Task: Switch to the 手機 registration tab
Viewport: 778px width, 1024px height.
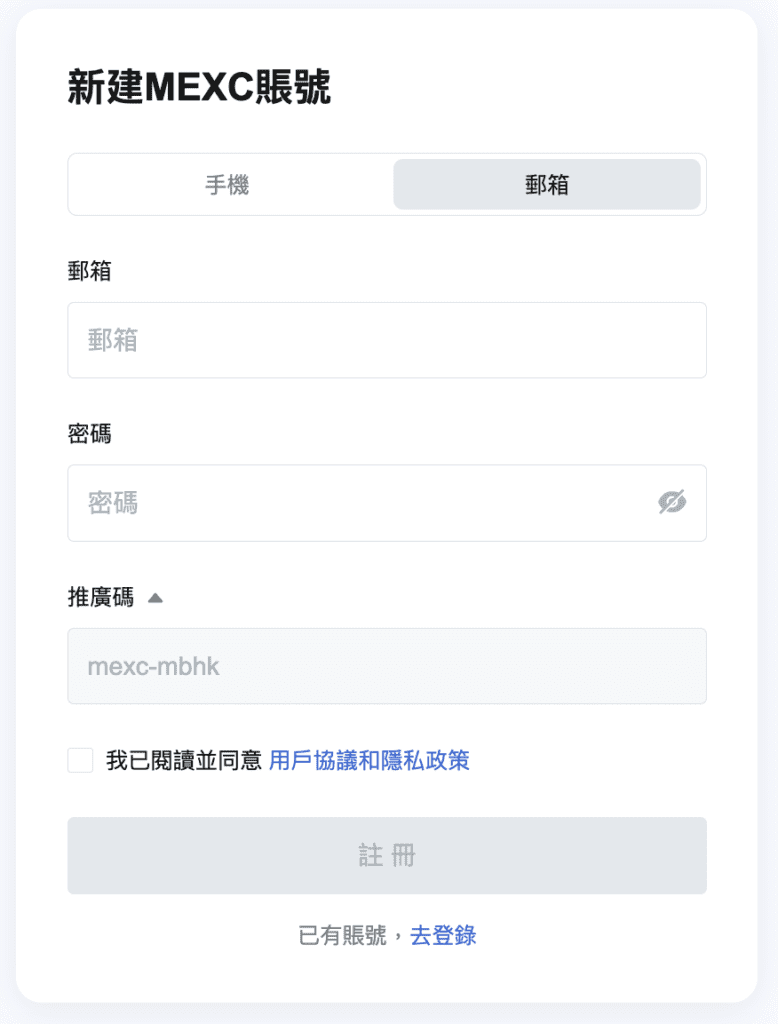Action: (228, 185)
